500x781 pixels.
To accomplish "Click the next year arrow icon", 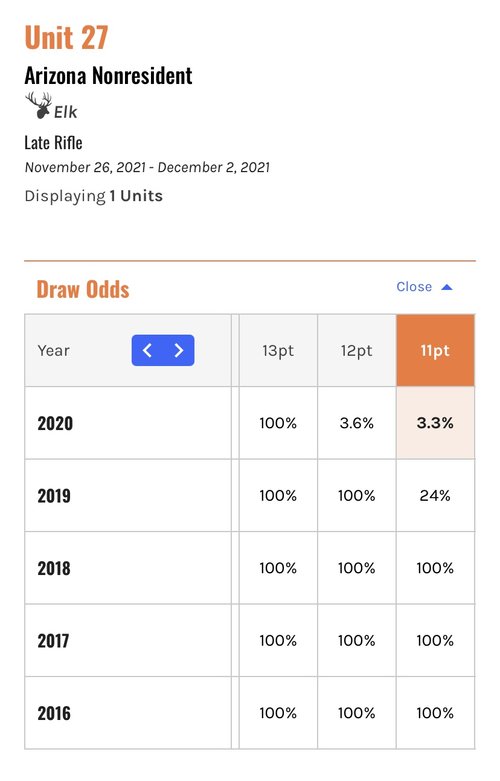I will coord(178,351).
